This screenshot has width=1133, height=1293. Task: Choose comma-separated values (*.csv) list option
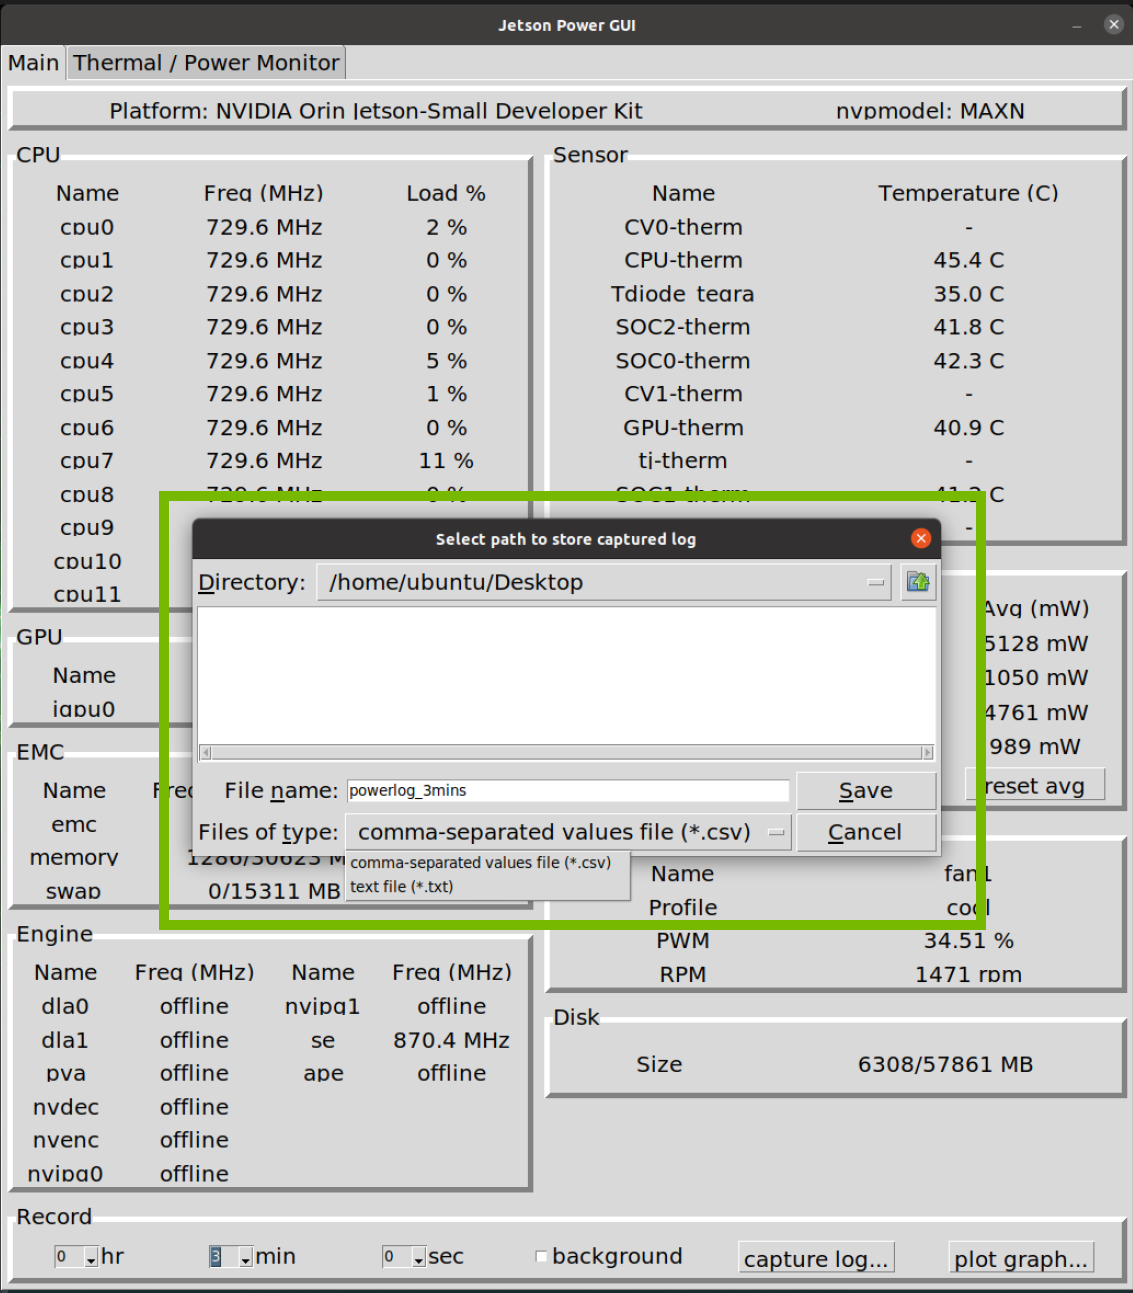click(480, 863)
